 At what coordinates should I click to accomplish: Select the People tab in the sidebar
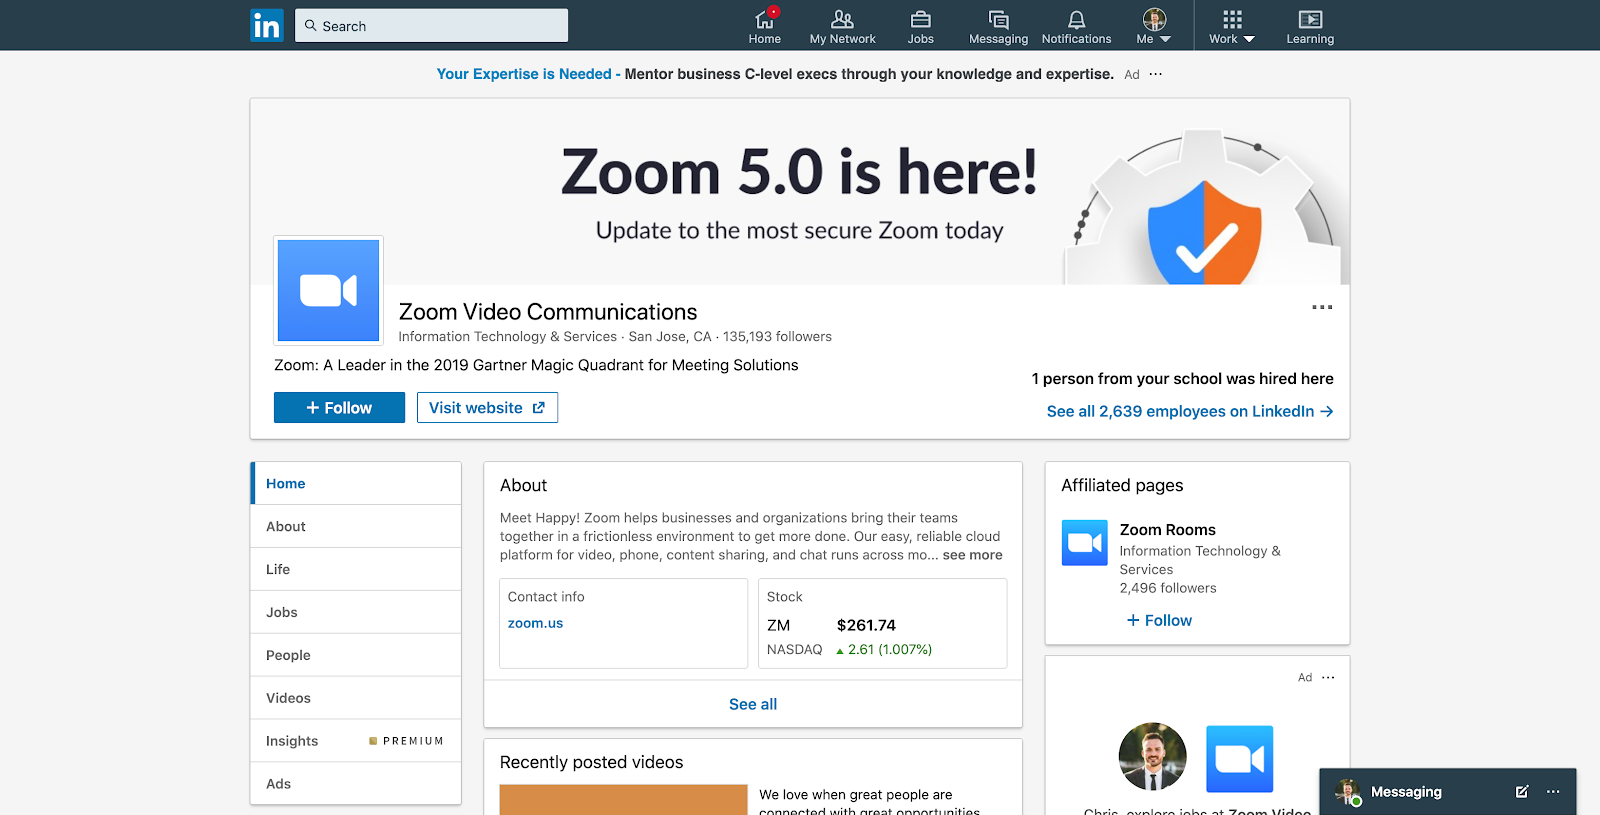(356, 655)
